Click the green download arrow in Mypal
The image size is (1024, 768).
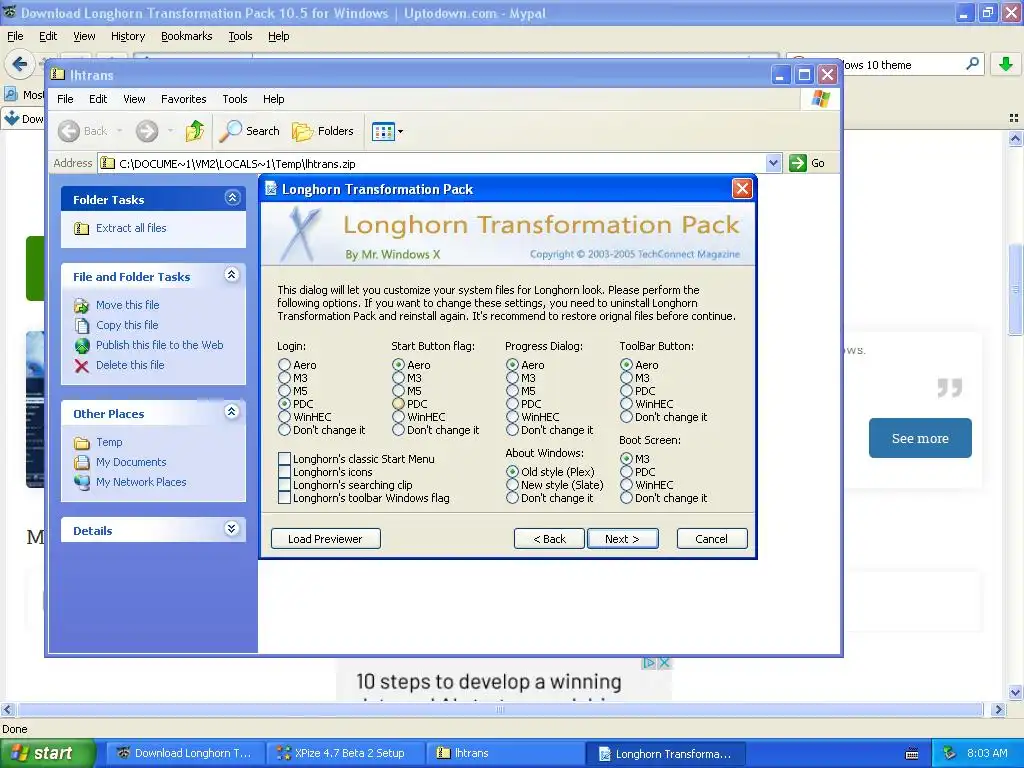1006,64
